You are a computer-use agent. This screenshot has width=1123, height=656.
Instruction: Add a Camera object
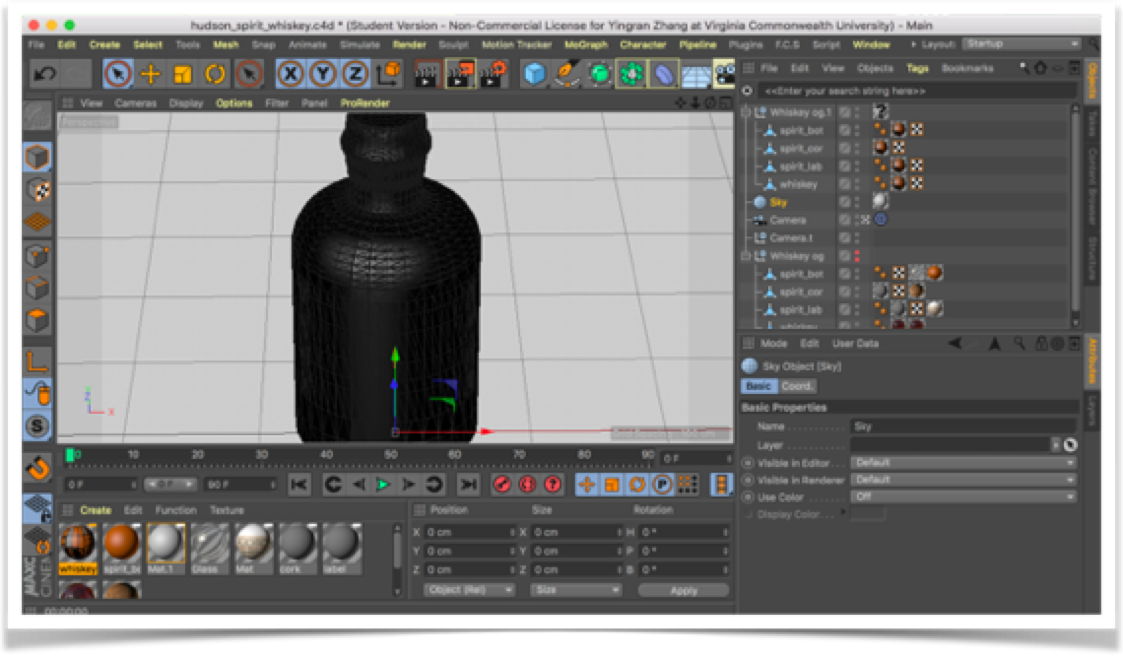point(724,74)
